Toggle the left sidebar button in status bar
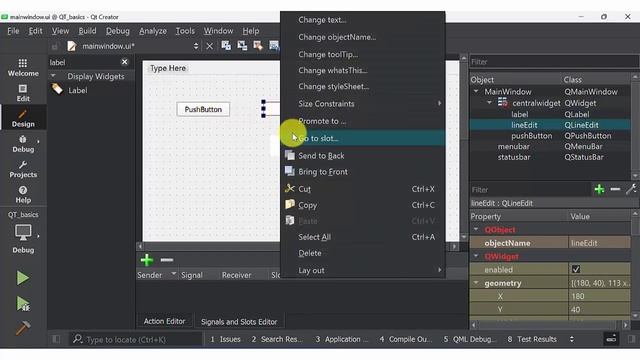The width and height of the screenshot is (640, 360). click(x=56, y=339)
